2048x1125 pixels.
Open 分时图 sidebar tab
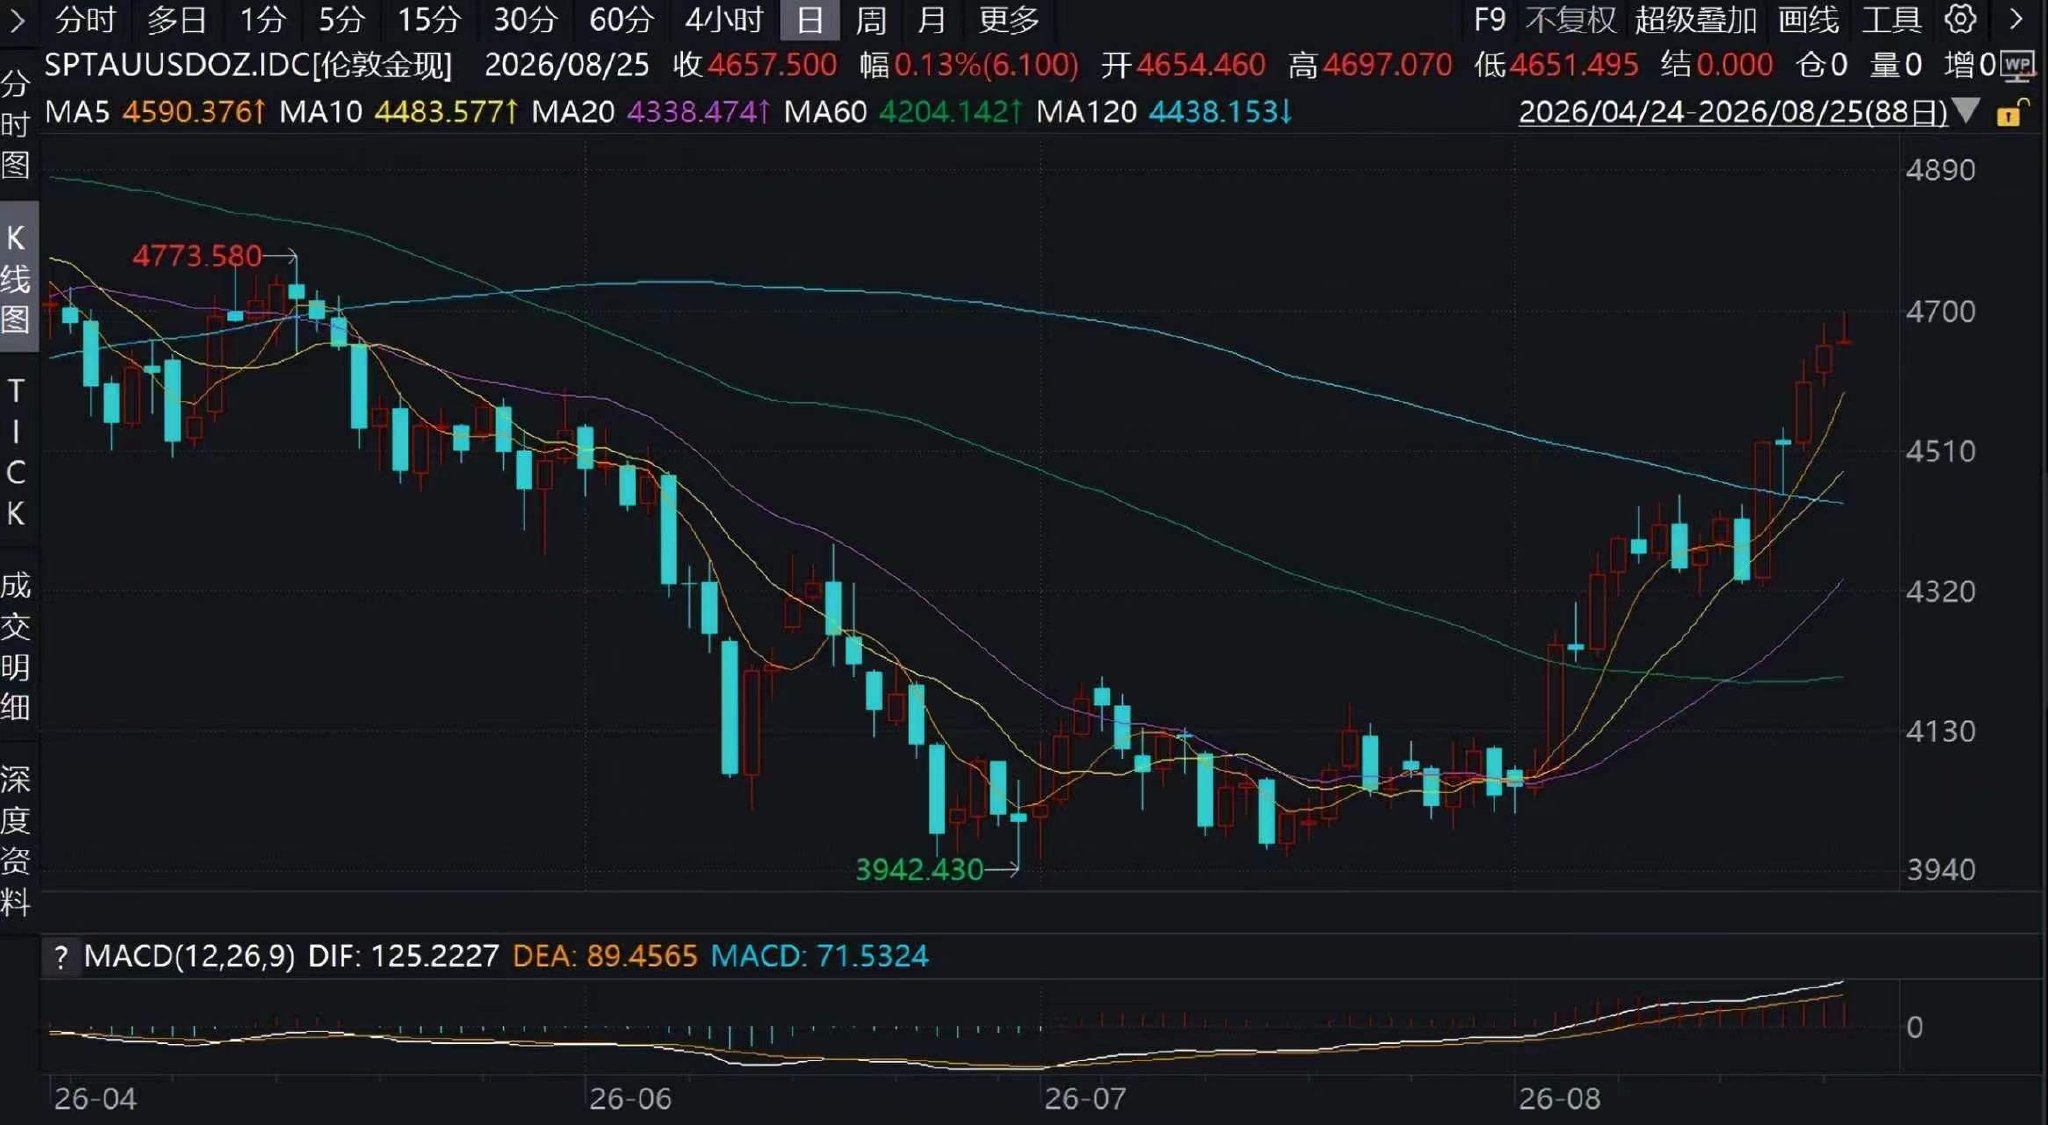coord(16,124)
